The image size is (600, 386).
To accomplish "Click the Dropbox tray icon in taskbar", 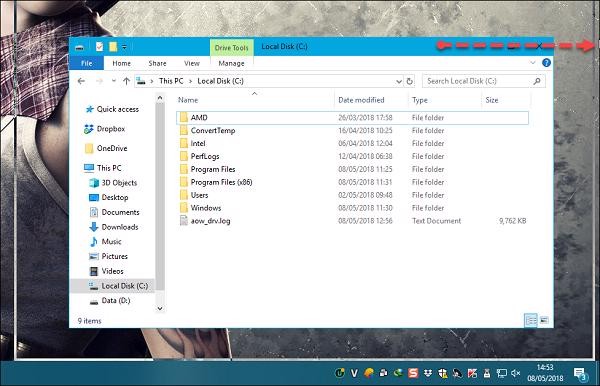I will tap(428, 373).
